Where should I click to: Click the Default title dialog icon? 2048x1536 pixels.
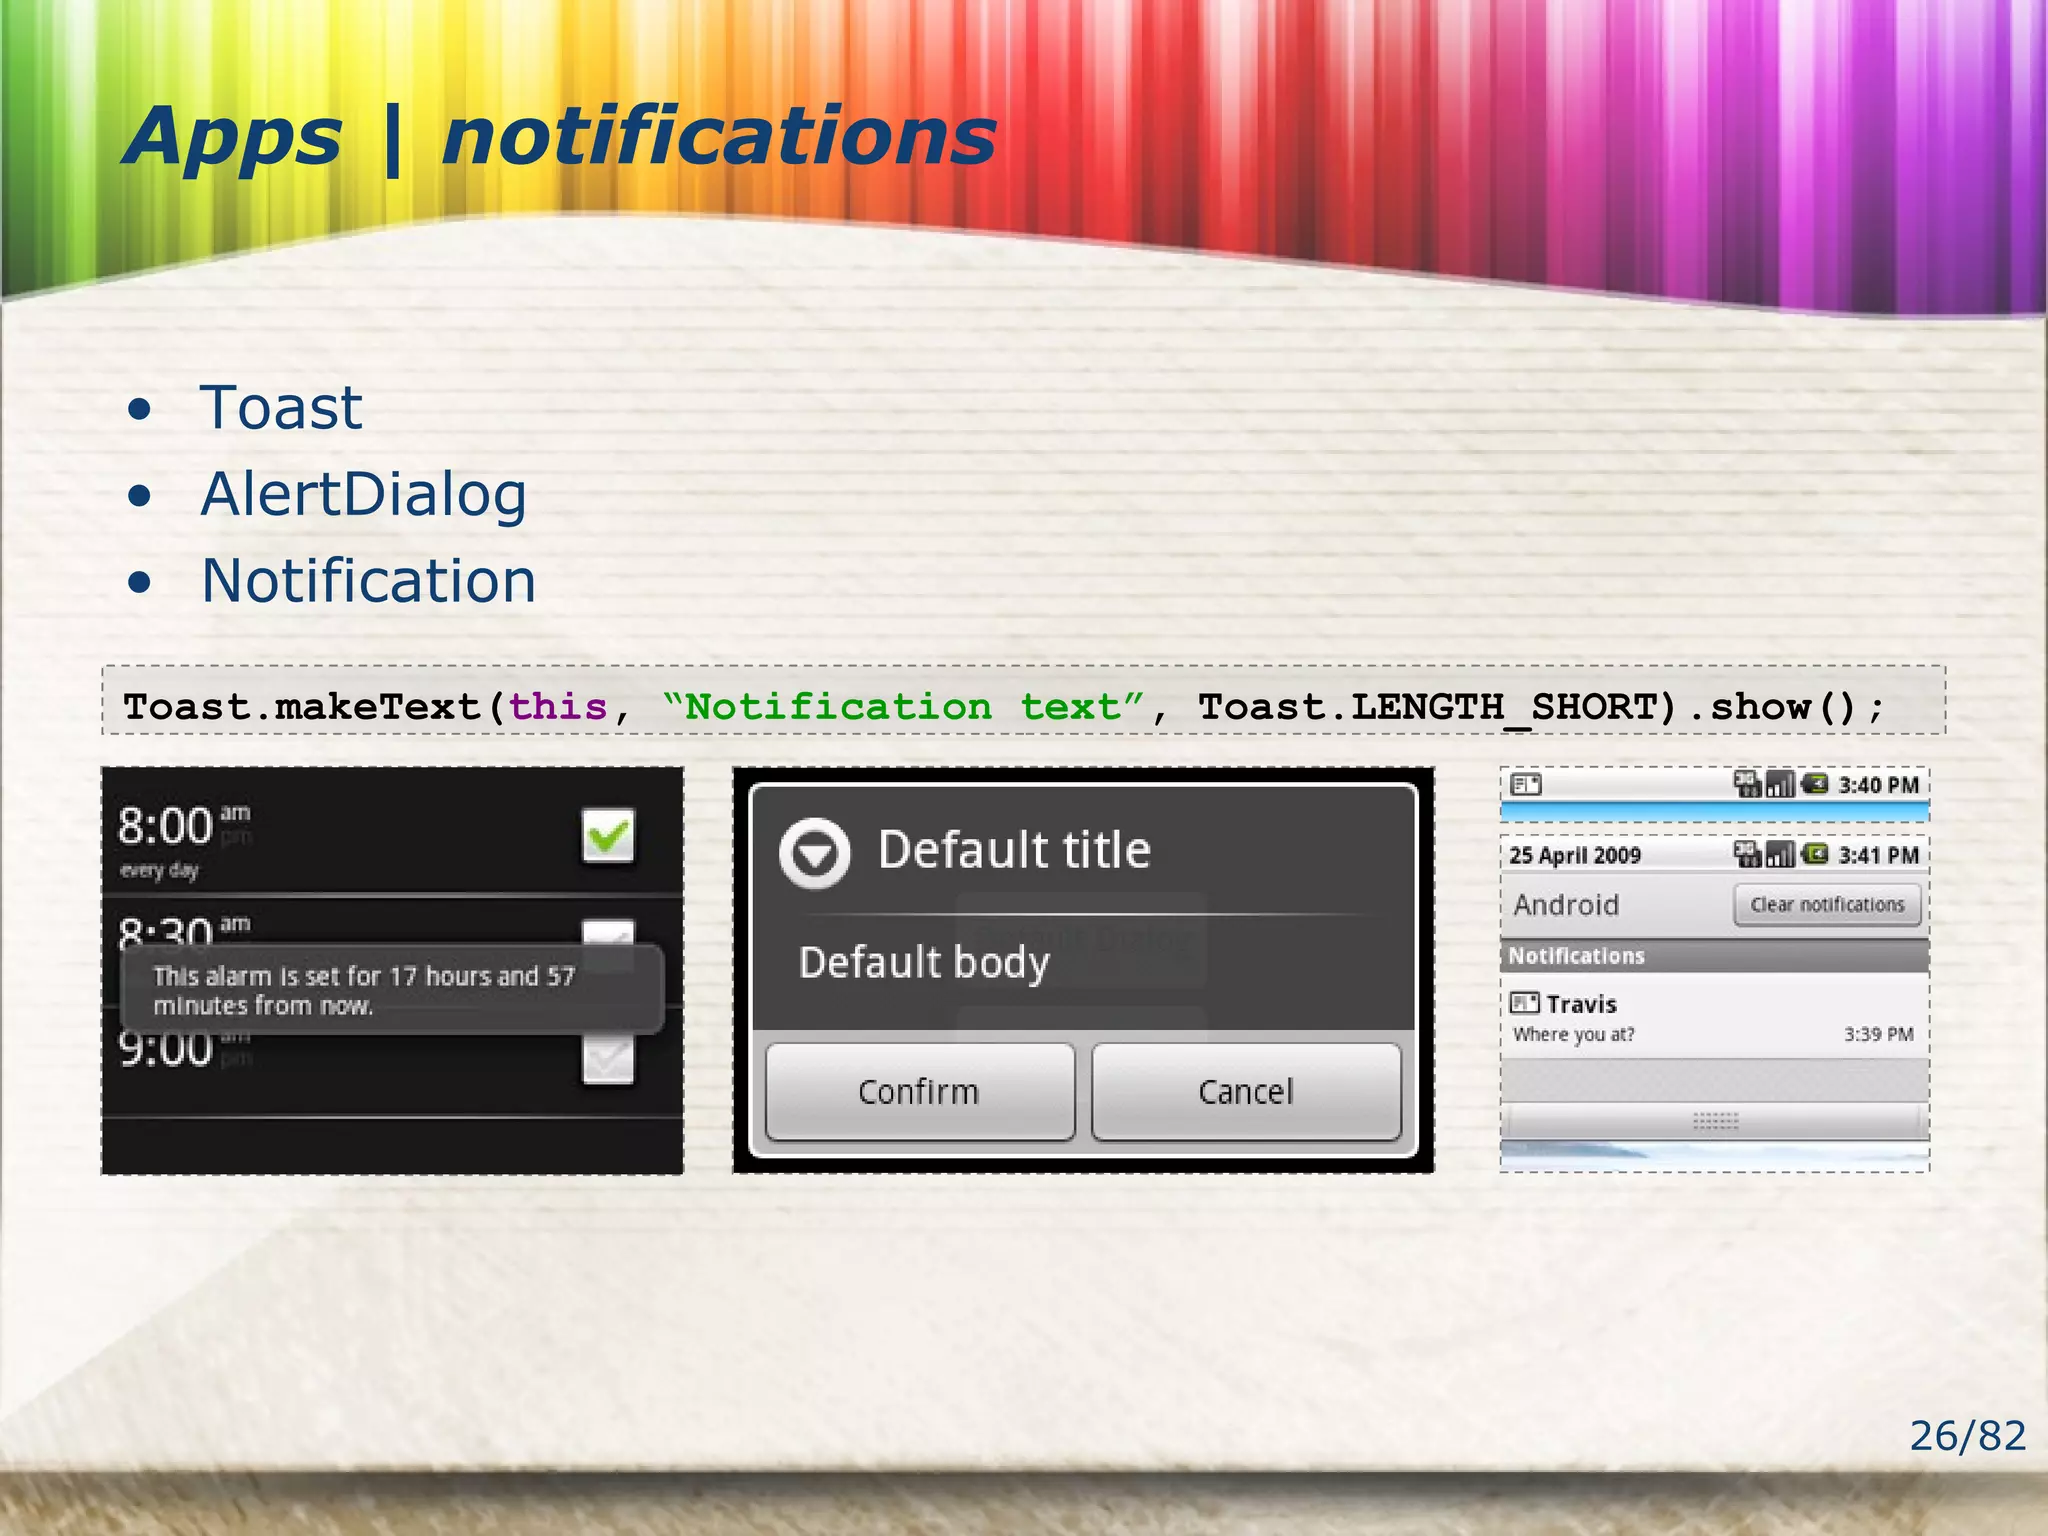815,853
